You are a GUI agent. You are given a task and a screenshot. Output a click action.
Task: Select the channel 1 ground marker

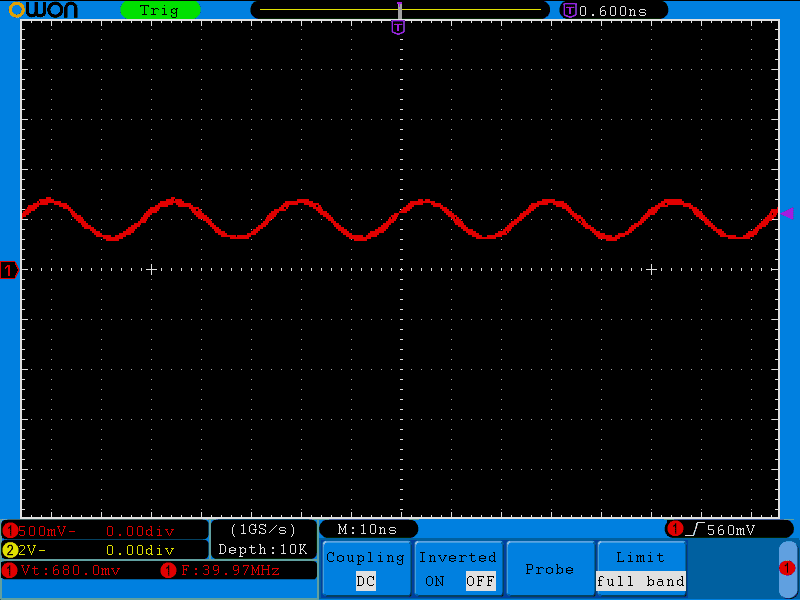10,270
